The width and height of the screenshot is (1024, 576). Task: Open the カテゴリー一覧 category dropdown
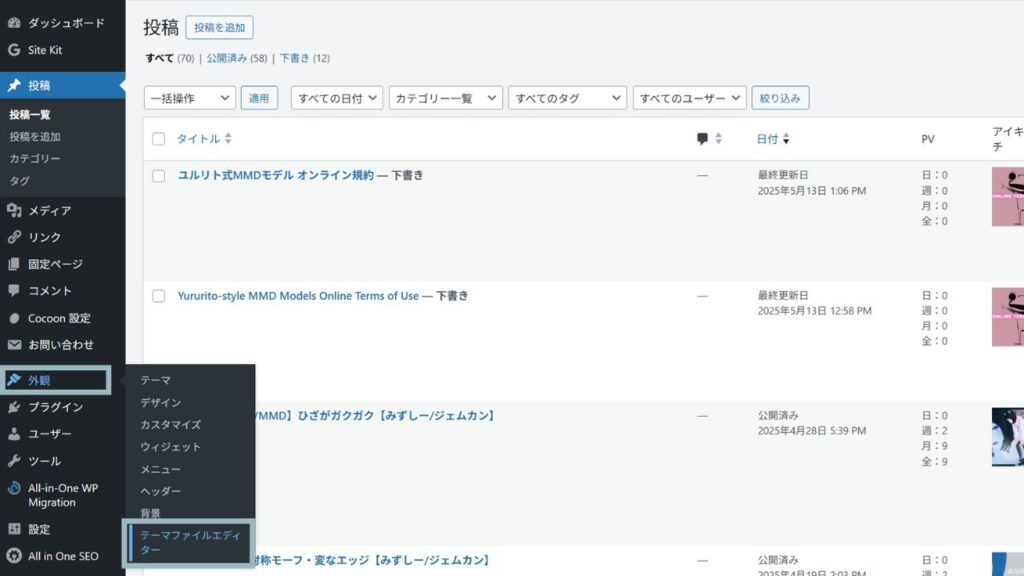click(x=445, y=98)
